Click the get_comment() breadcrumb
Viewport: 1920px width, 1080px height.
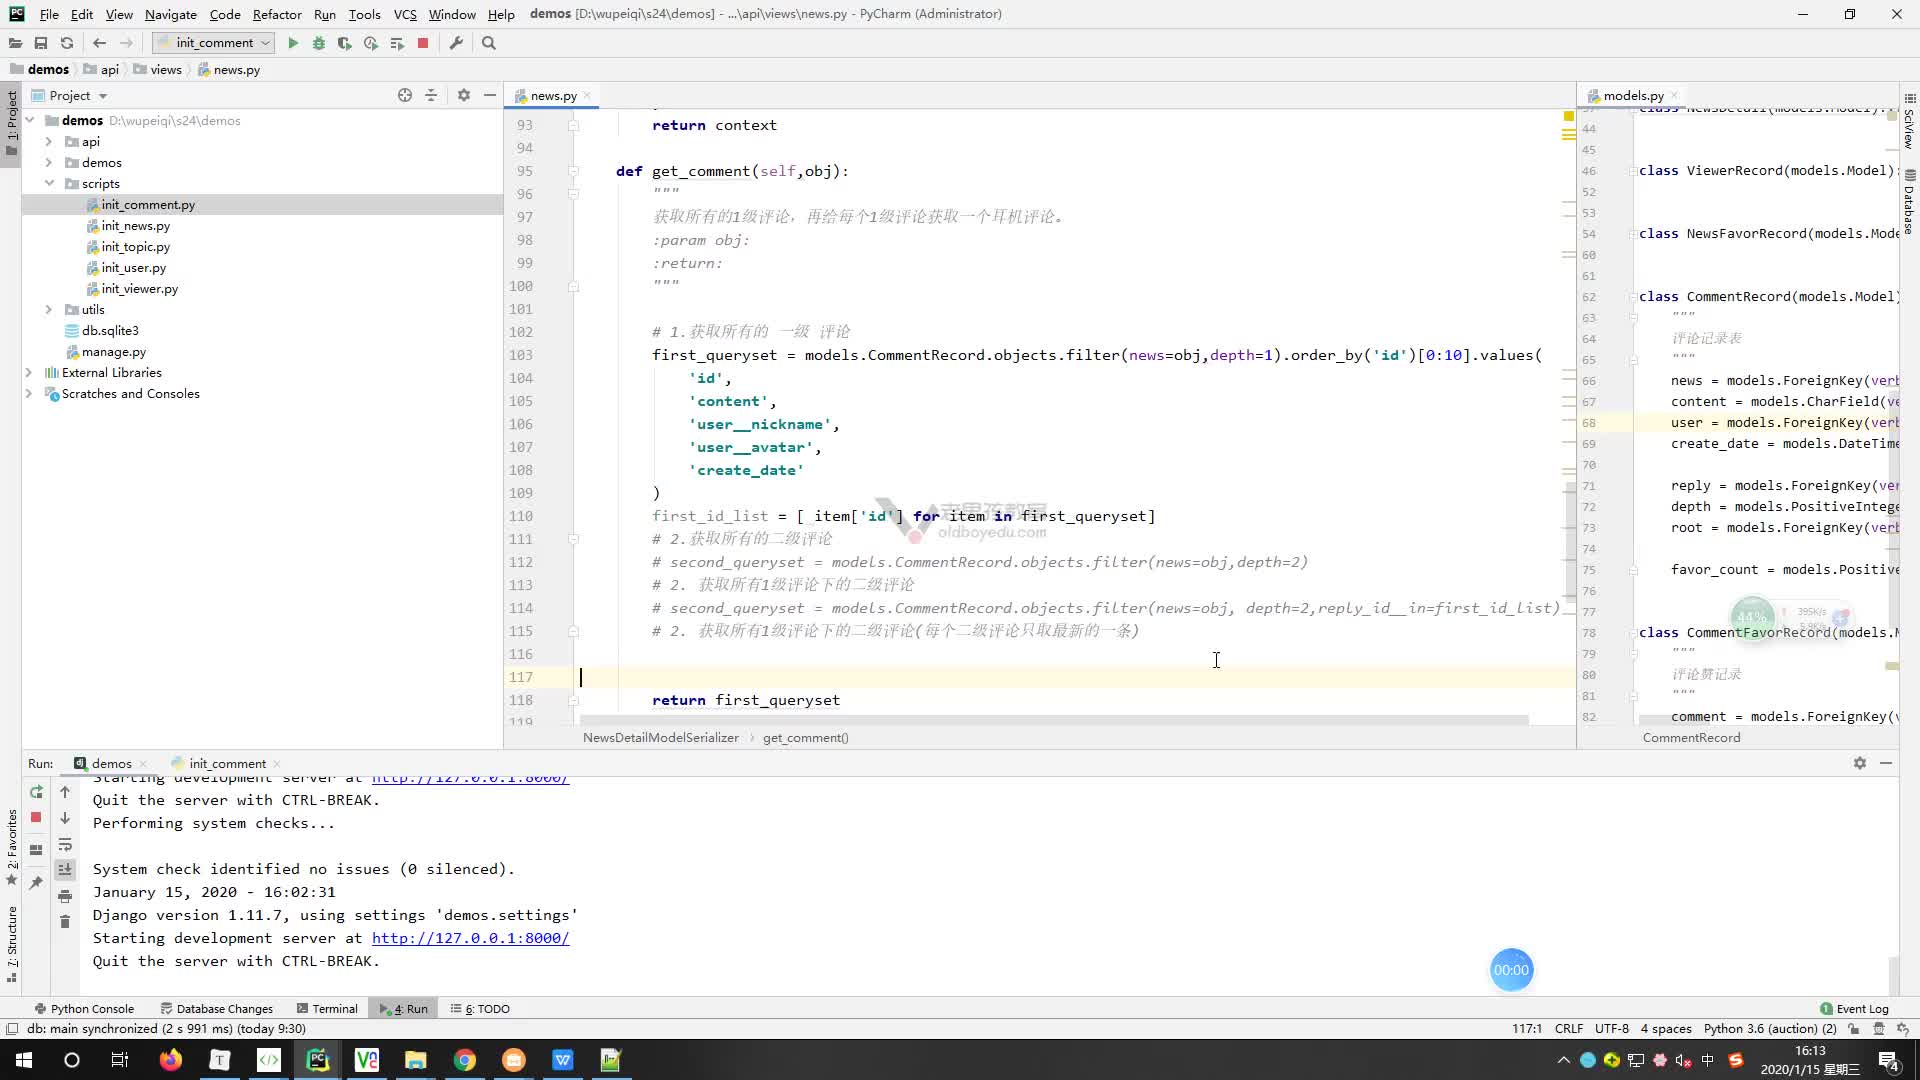(805, 737)
